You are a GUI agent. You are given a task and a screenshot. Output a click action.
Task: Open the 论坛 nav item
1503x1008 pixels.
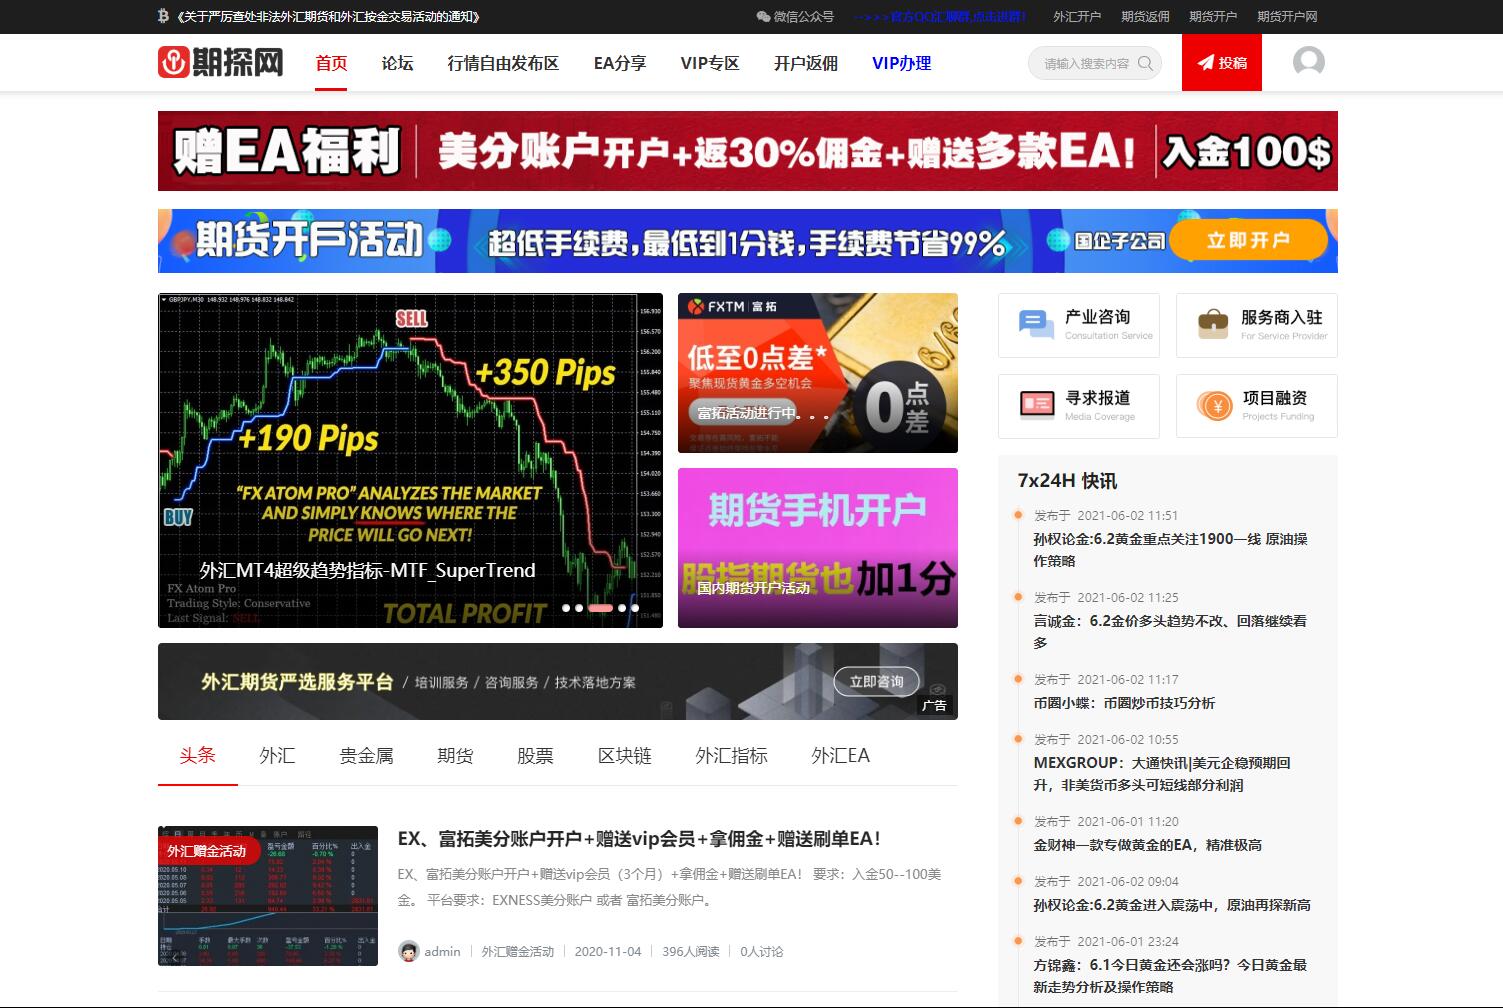[397, 63]
